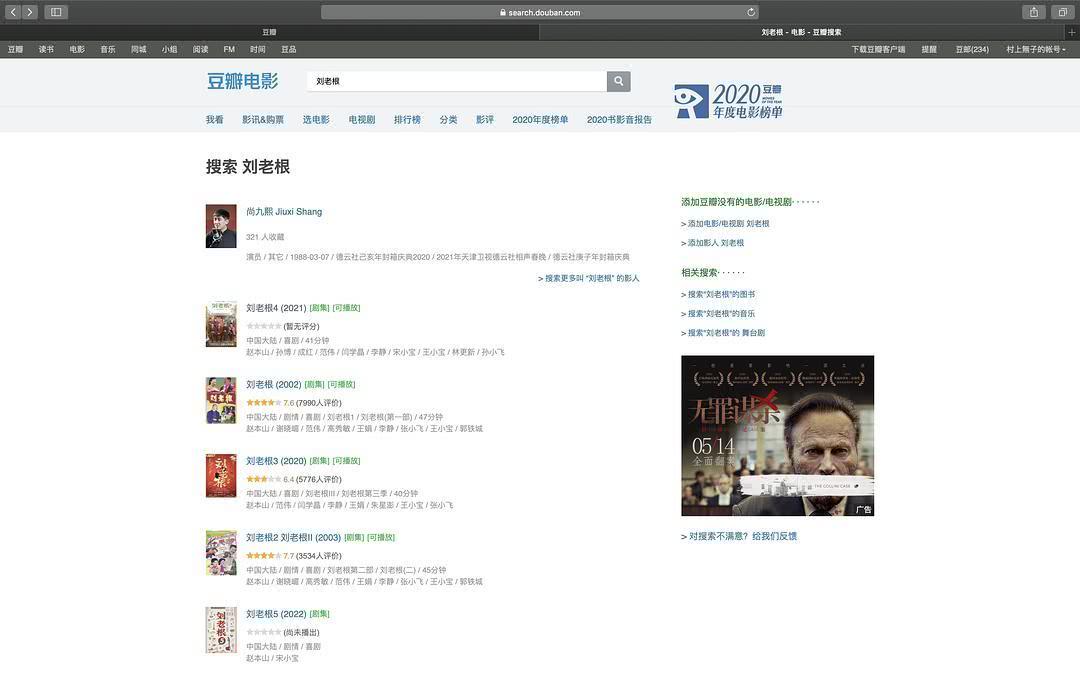Click the magnifier search button
This screenshot has width=1080, height=675.
pos(619,81)
